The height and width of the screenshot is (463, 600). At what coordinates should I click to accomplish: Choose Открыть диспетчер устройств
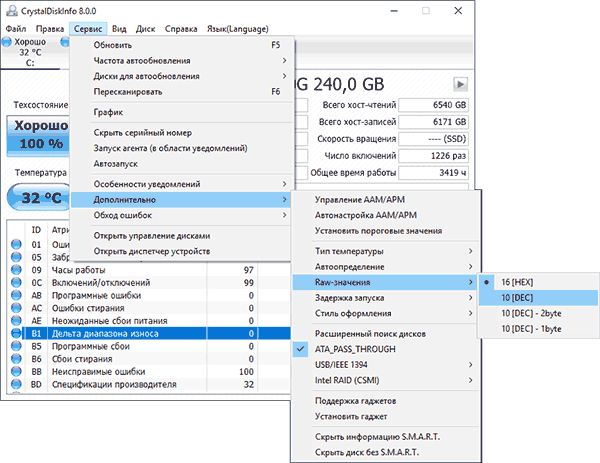pos(182,251)
